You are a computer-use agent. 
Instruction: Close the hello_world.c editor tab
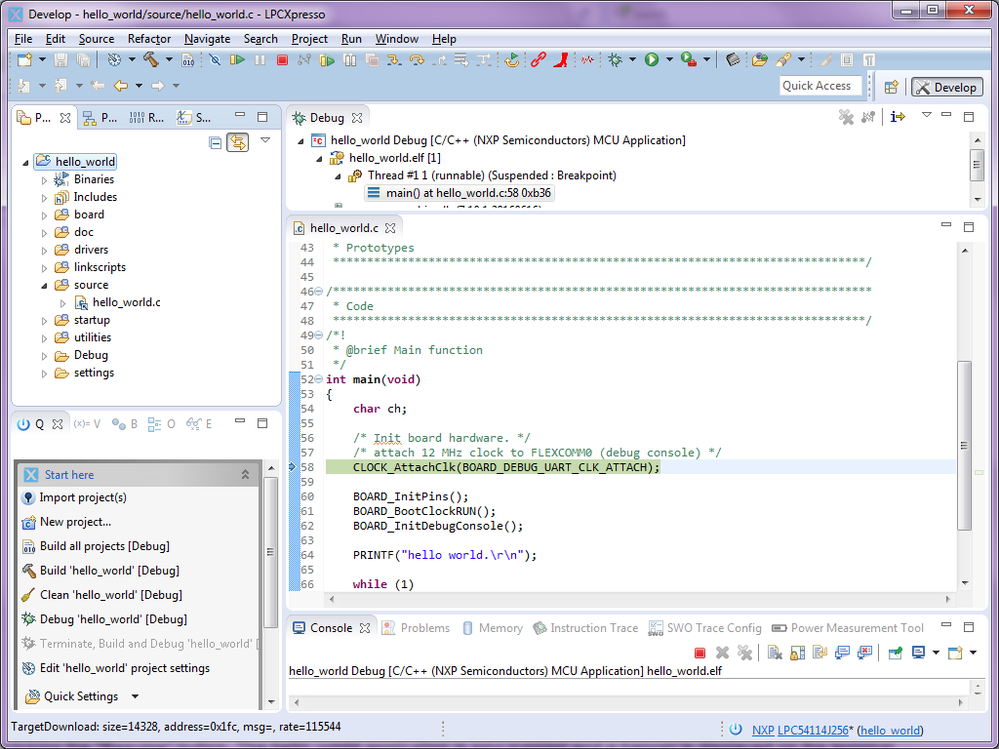tap(390, 227)
